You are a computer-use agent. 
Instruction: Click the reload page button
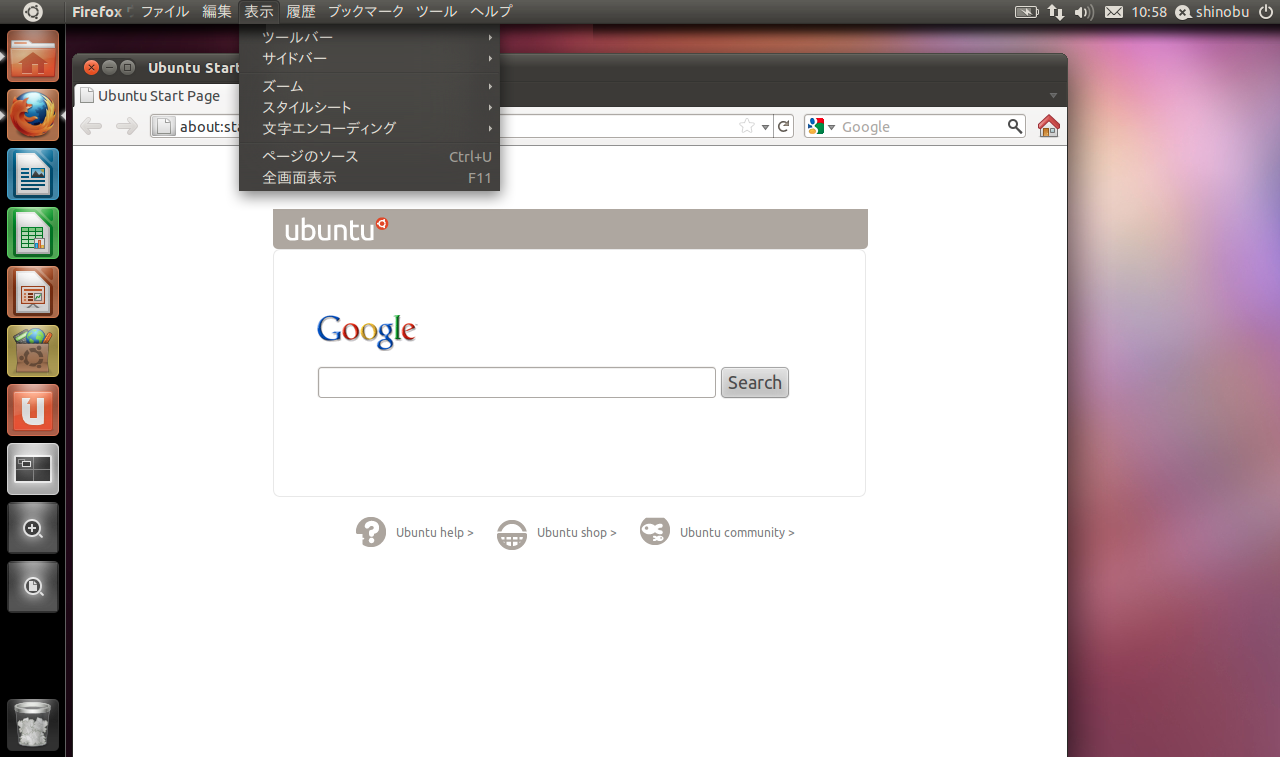pyautogui.click(x=784, y=126)
